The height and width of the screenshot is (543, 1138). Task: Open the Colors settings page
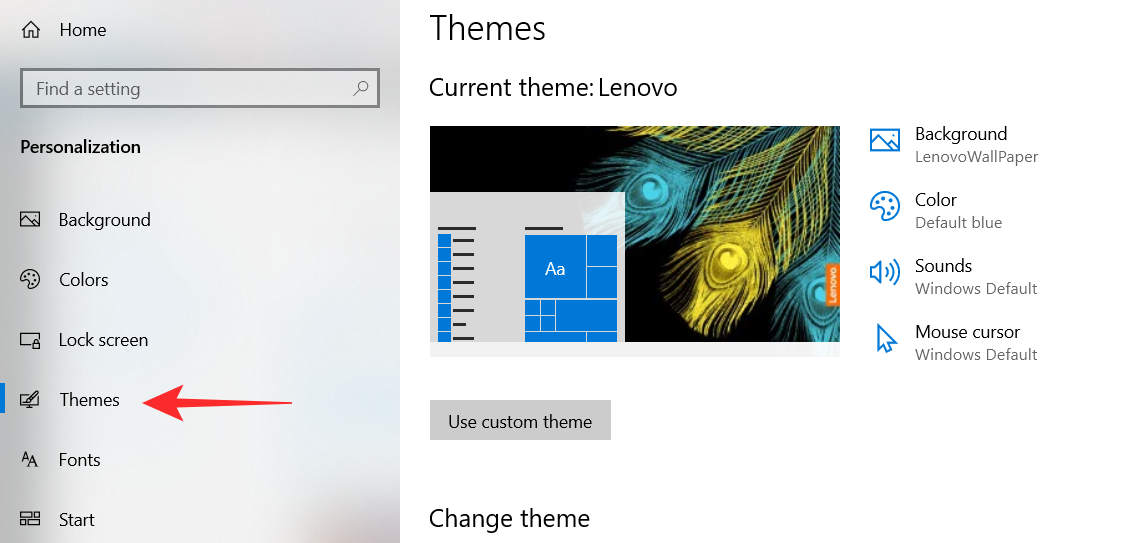(83, 280)
